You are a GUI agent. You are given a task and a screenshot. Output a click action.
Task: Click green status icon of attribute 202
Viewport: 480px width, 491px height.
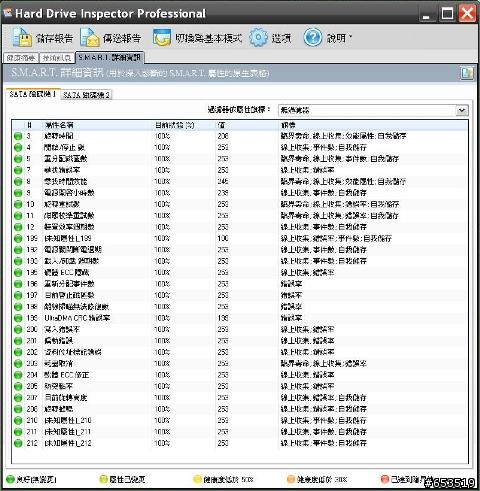18,352
